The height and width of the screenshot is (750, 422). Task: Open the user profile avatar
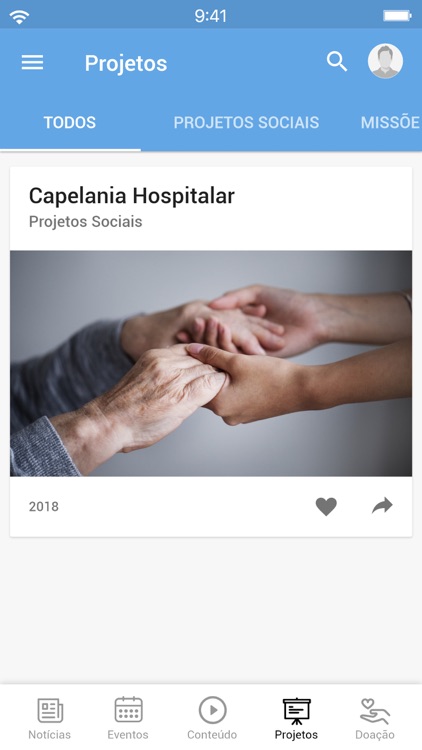coord(385,61)
